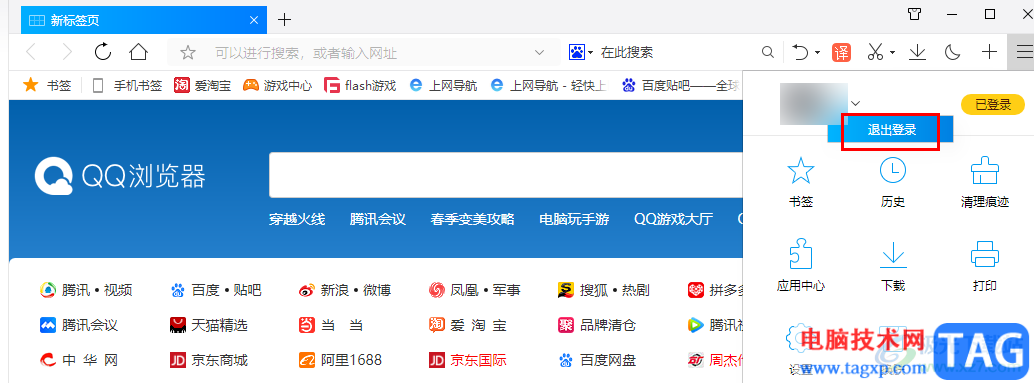Click the magnifier search icon
Viewport: 1034px width, 383px height.
pos(767,52)
